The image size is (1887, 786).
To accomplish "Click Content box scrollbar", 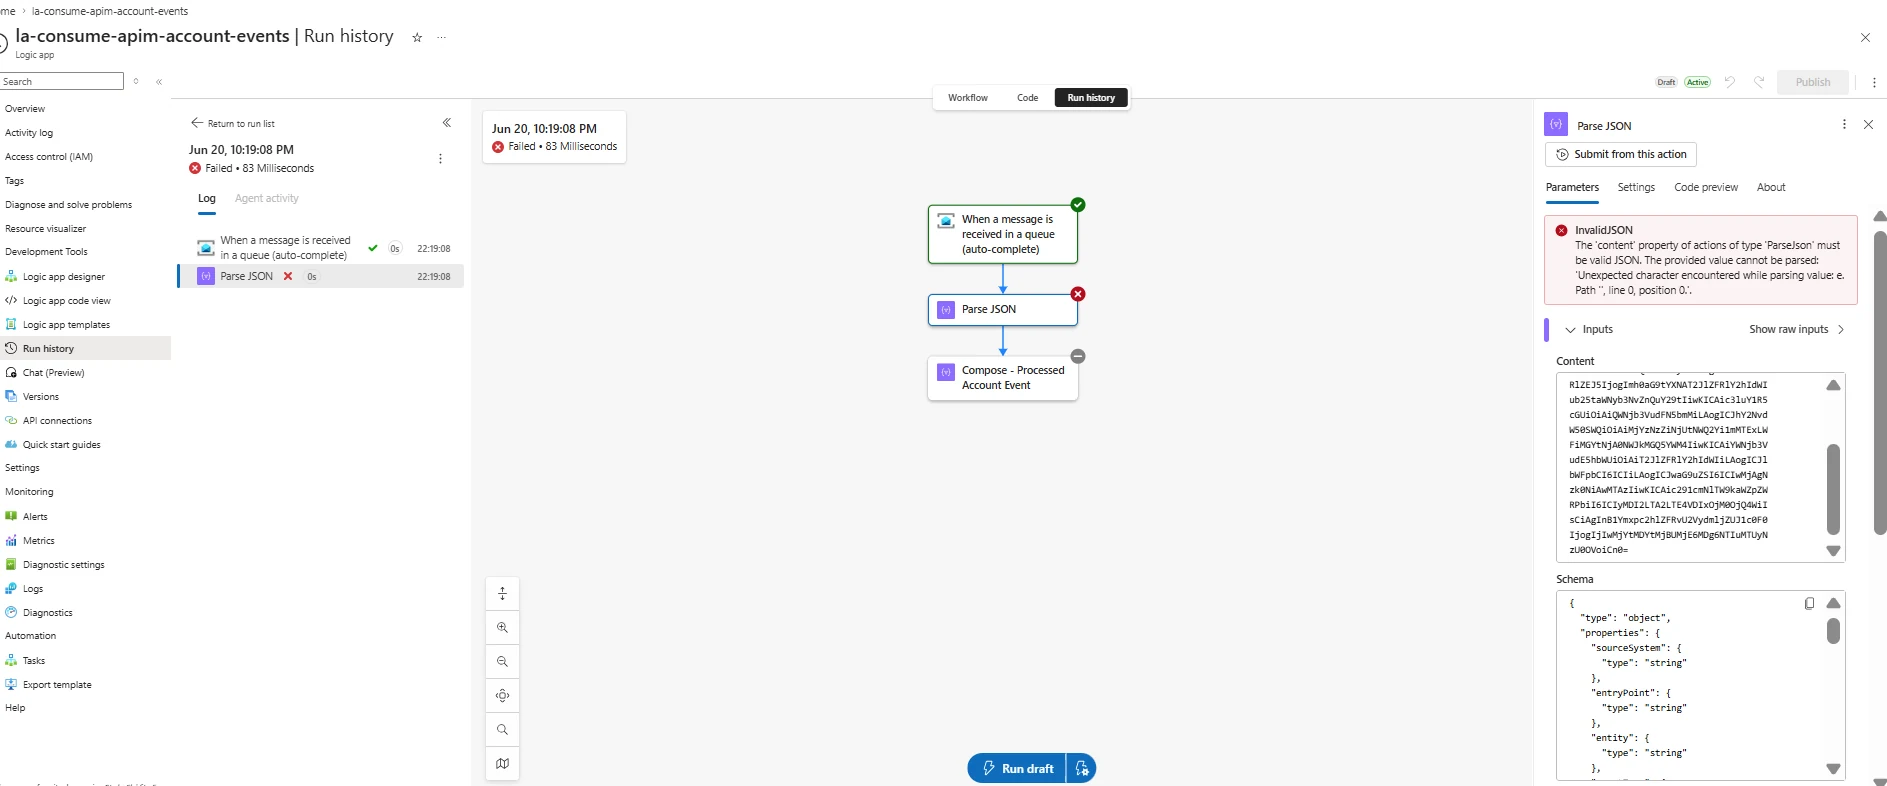I will click(1833, 490).
